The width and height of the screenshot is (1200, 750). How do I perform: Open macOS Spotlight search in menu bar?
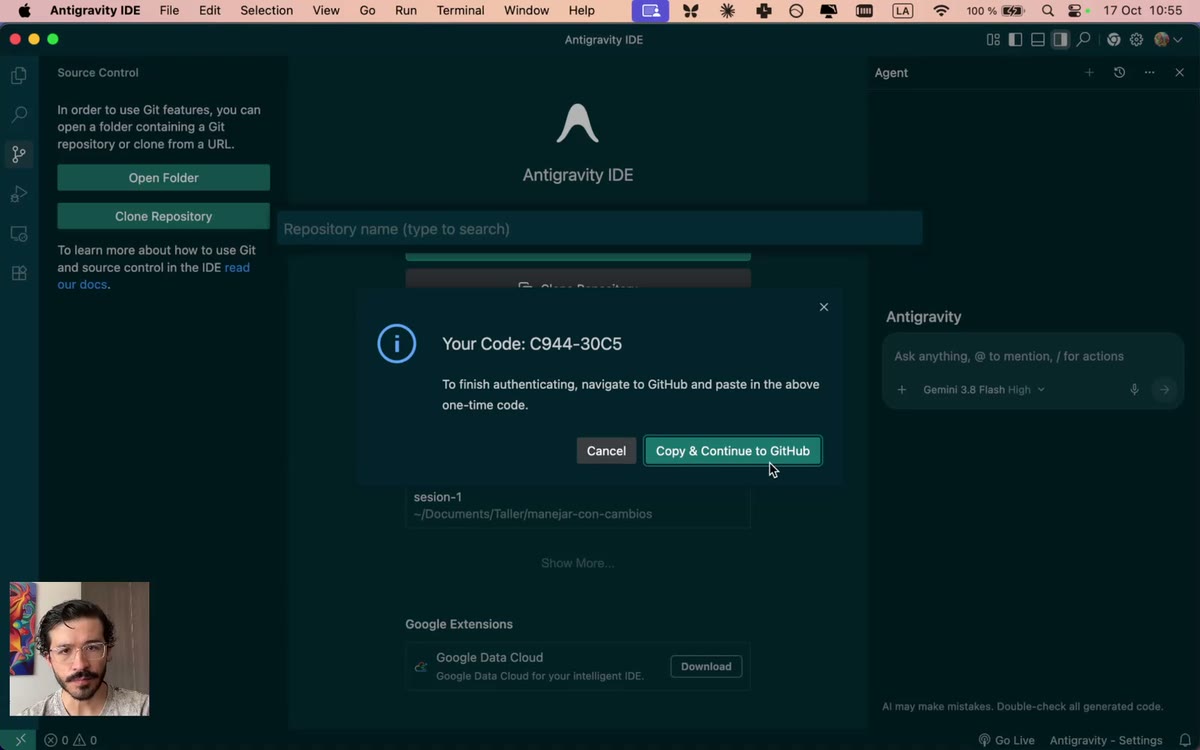(x=1047, y=11)
